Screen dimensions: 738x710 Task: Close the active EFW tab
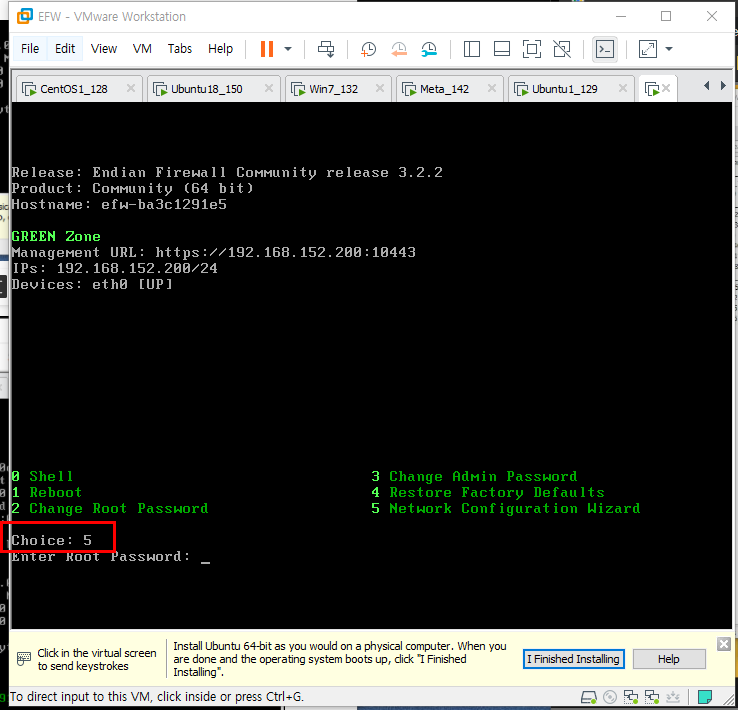point(666,88)
